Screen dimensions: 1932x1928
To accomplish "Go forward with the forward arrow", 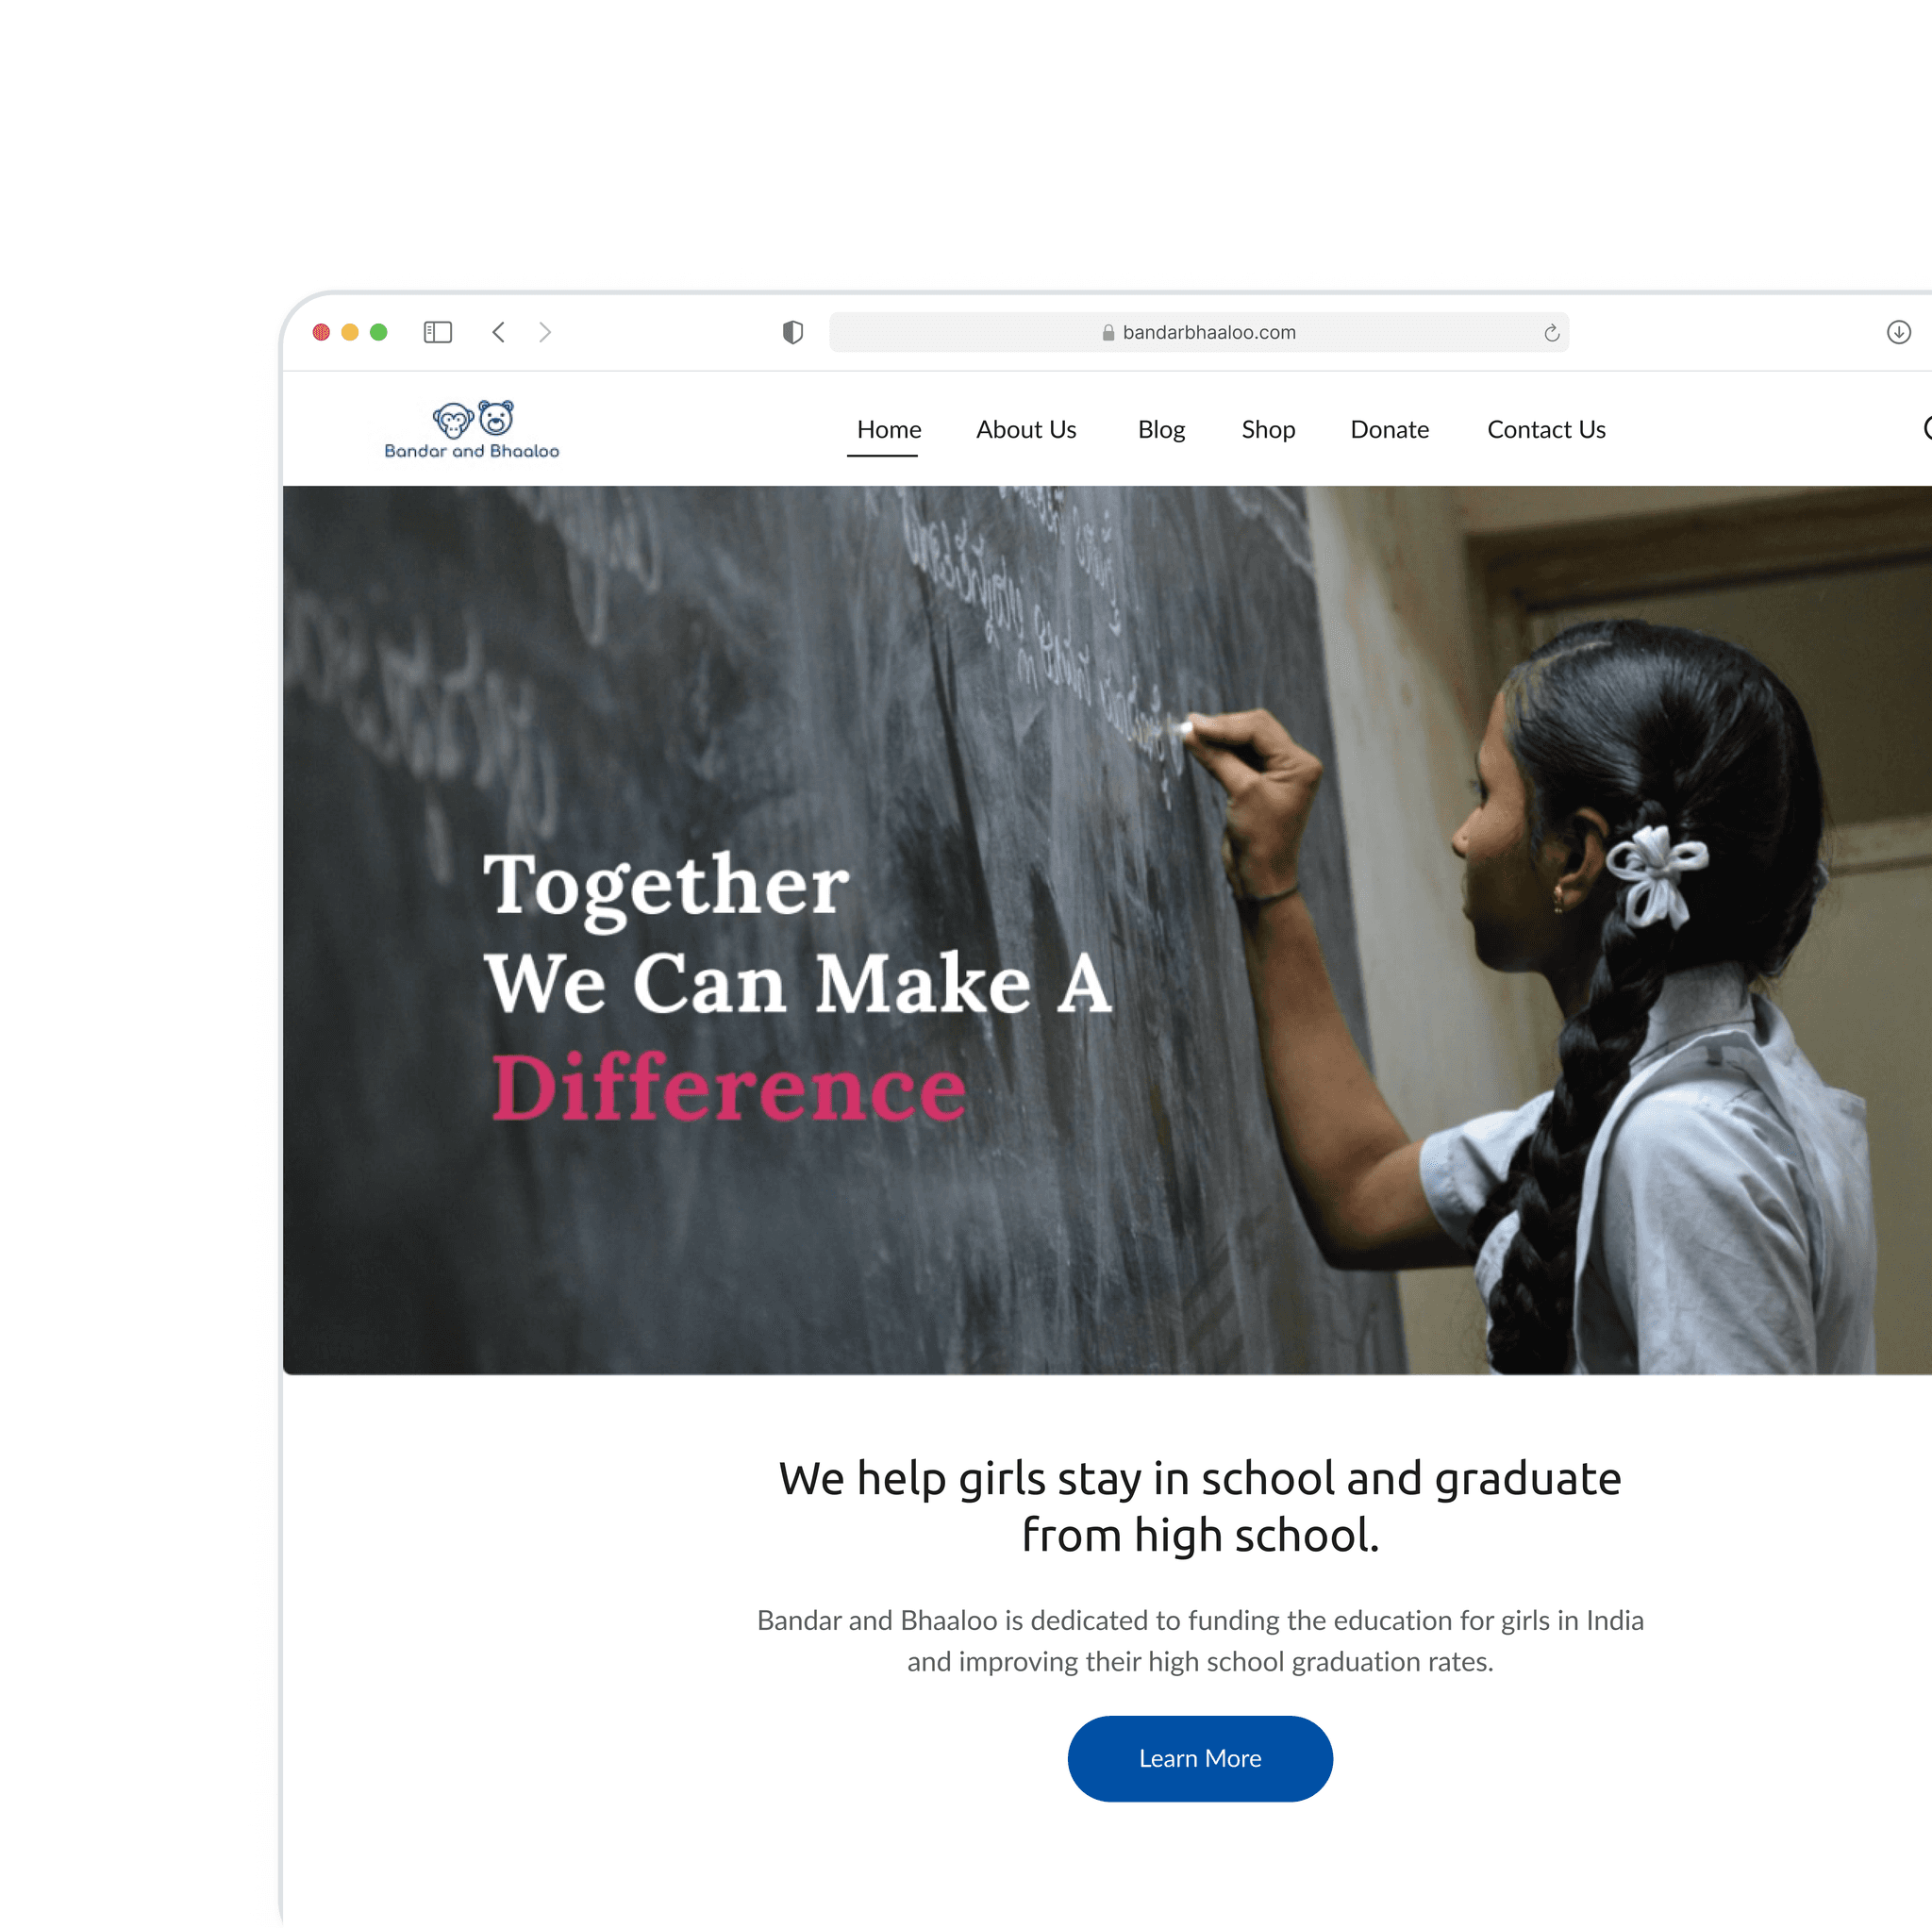I will [545, 332].
